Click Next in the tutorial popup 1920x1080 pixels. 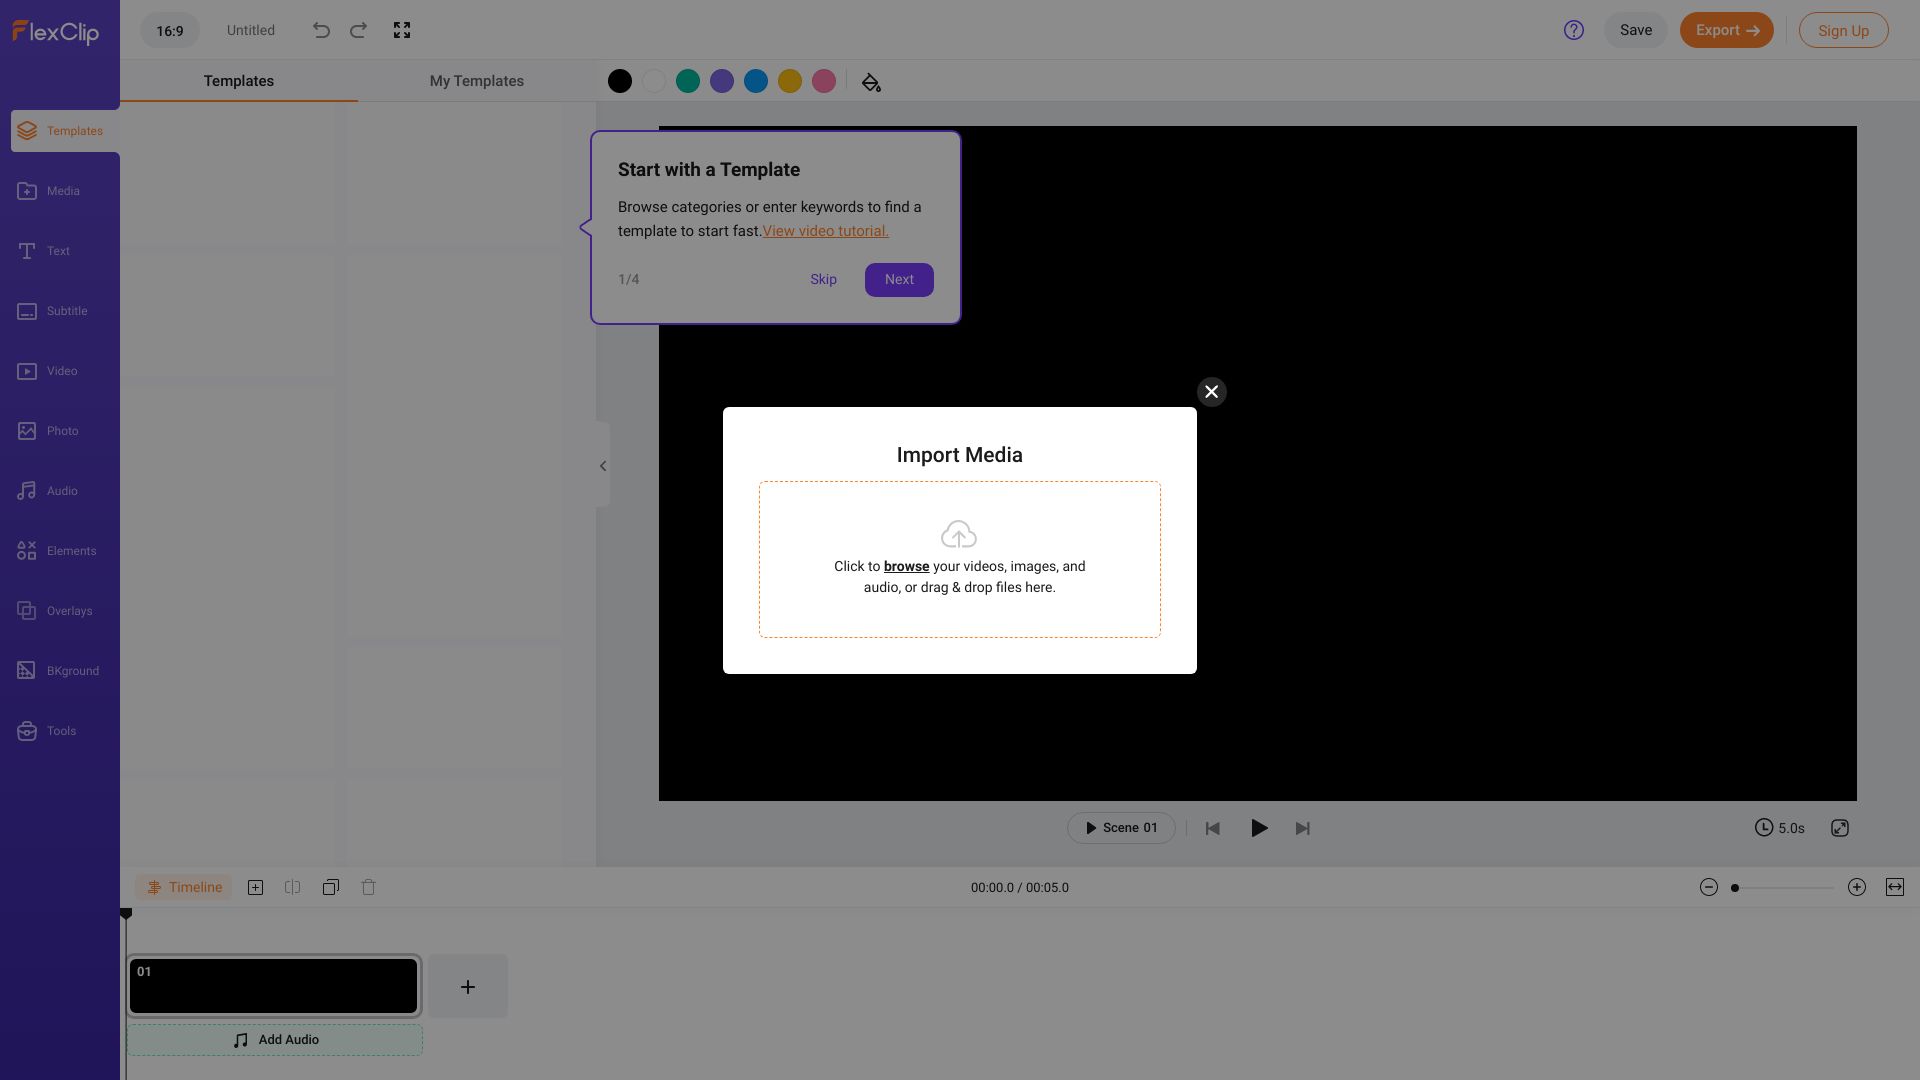coord(899,280)
